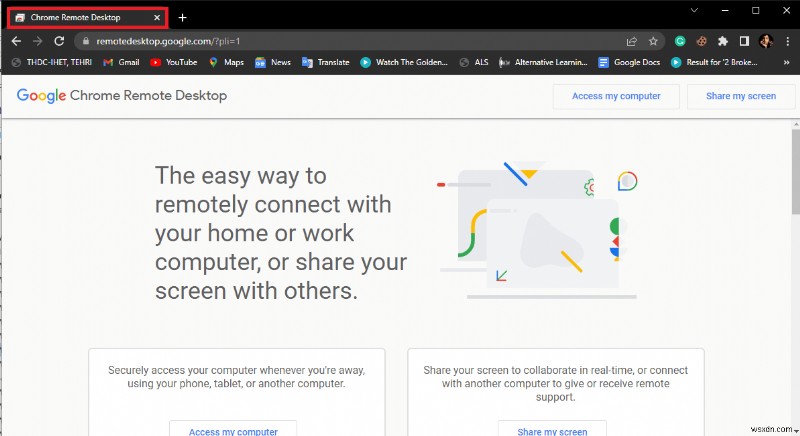
Task: Open the ALS bookmark
Action: 473,62
